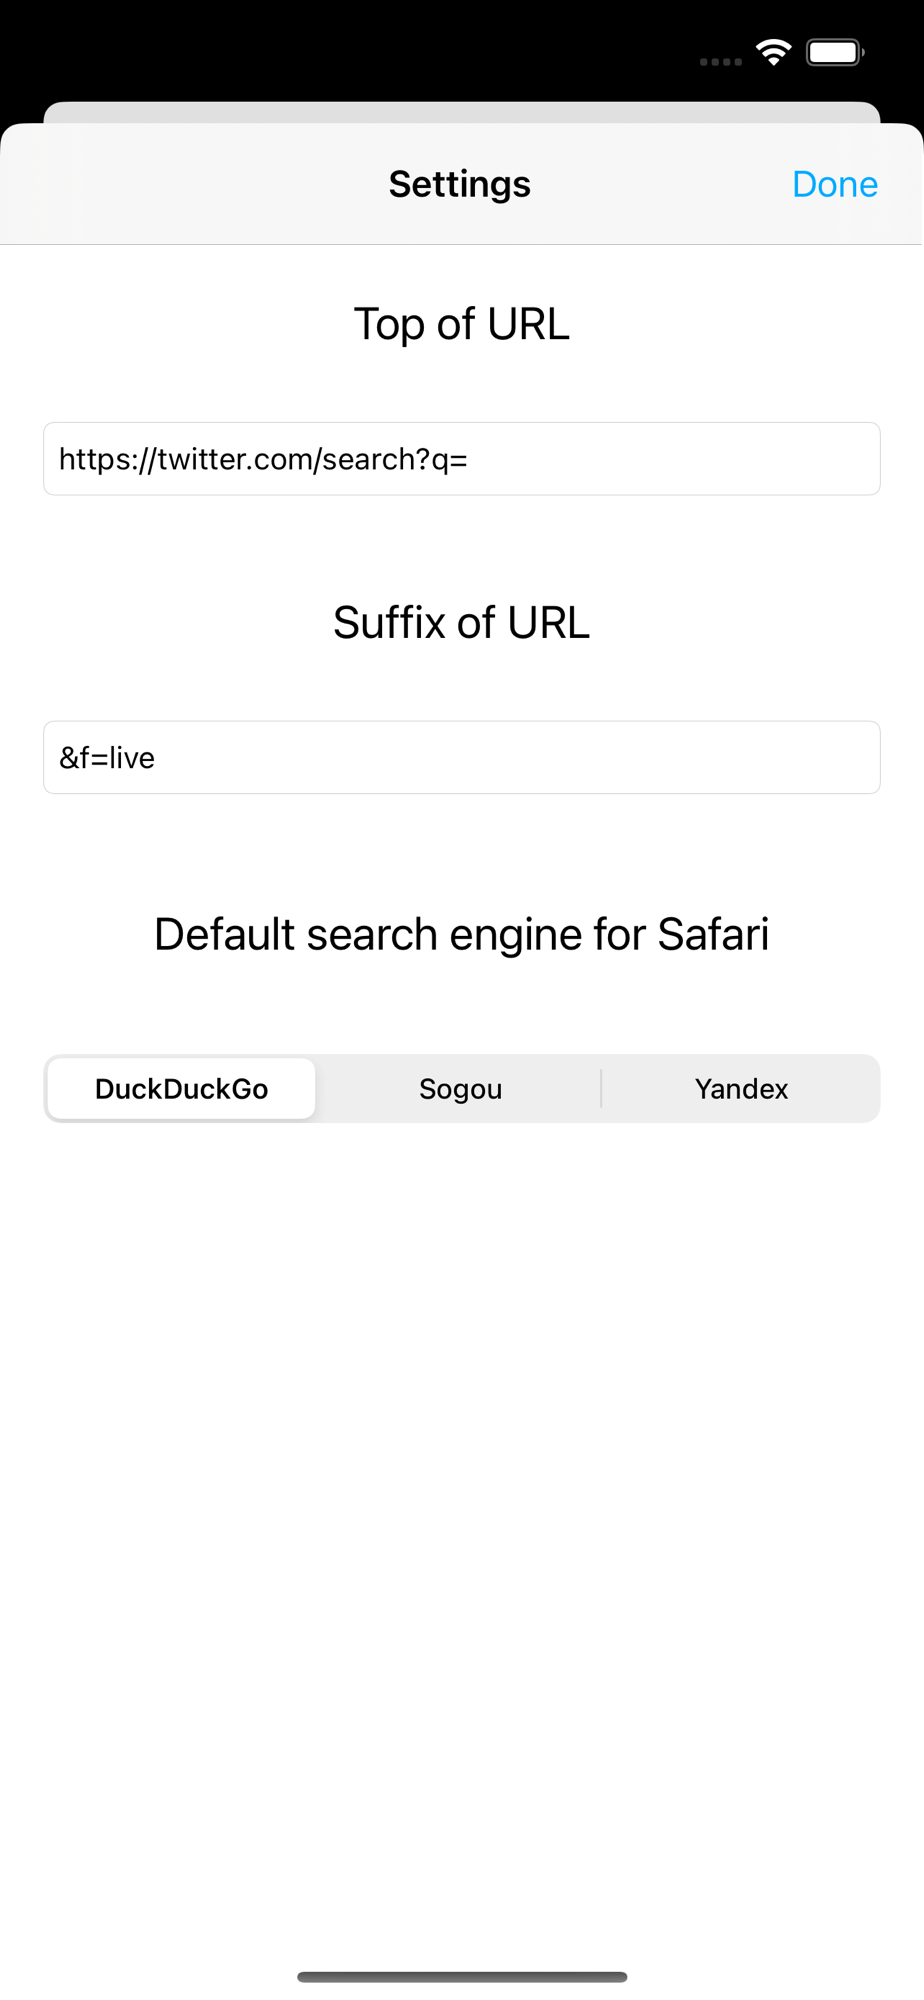
Task: Tap the cellular signal dots
Action: [x=720, y=62]
